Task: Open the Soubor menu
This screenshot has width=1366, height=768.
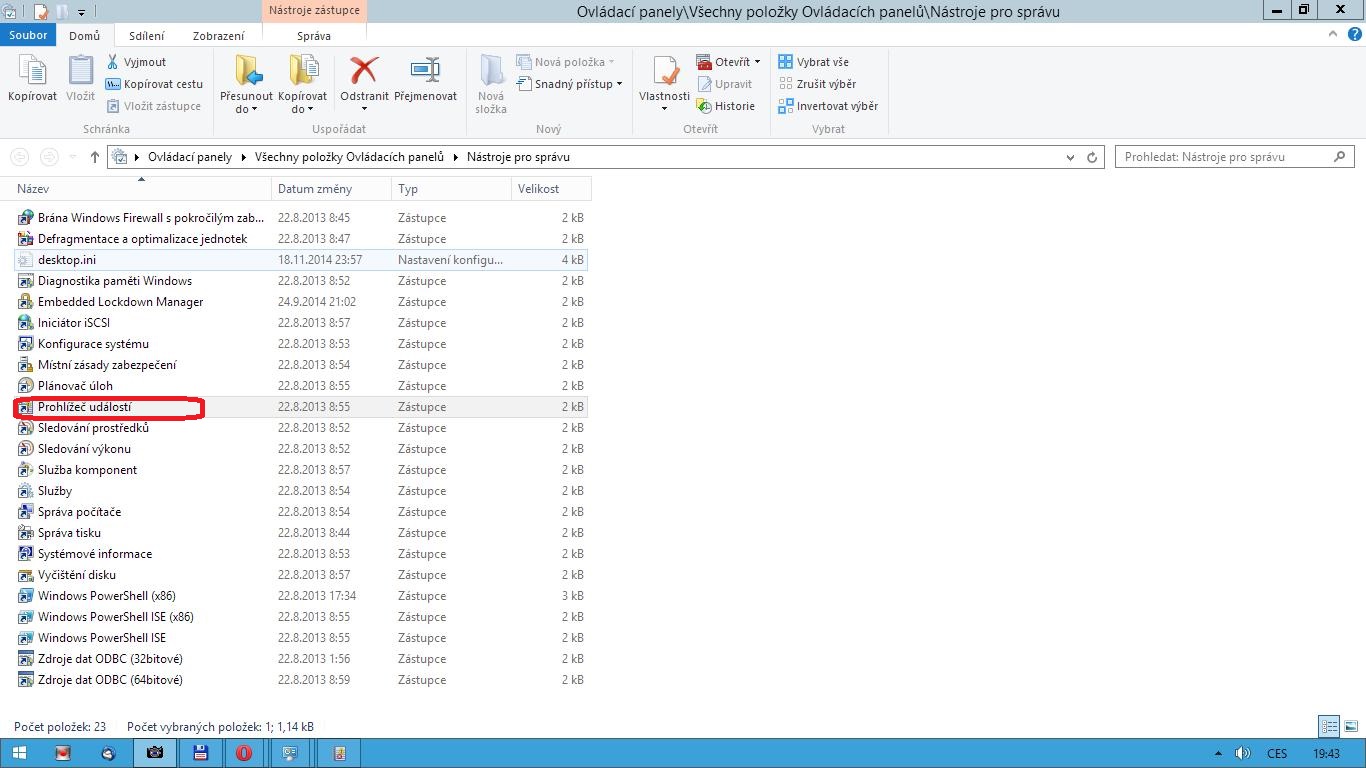Action: click(28, 36)
